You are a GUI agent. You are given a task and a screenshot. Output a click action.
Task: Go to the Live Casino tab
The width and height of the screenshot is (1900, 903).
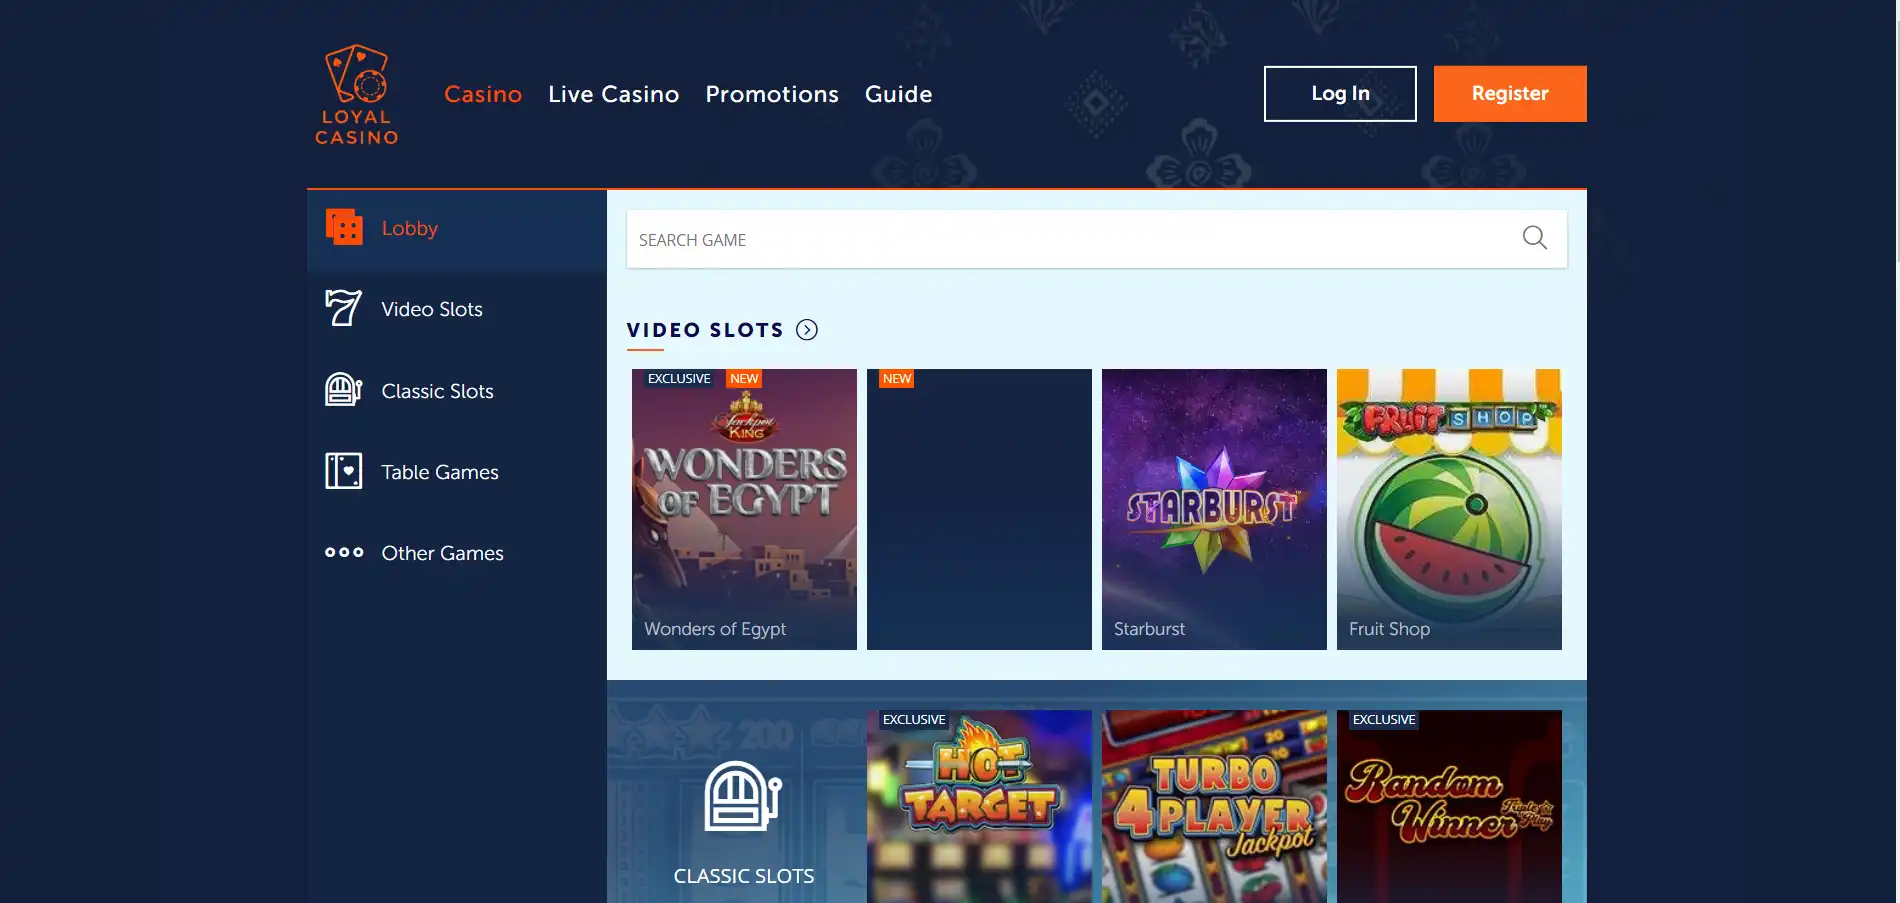coord(613,94)
